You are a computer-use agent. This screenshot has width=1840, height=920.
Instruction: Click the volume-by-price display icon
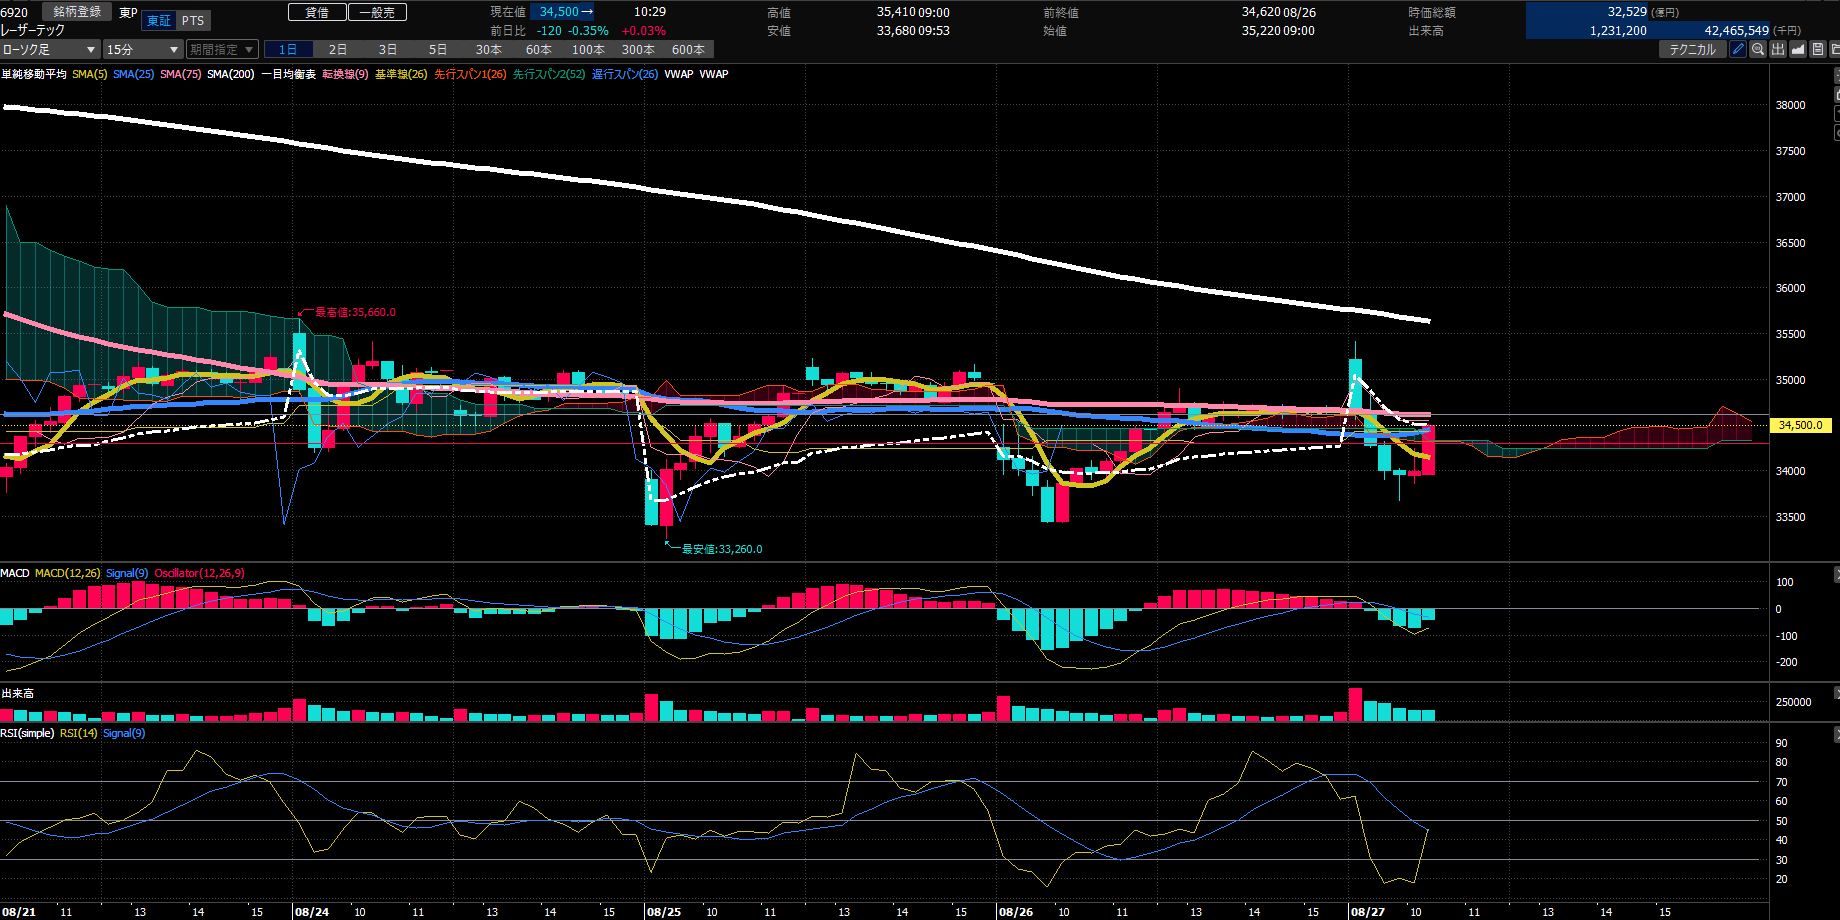pos(1778,49)
